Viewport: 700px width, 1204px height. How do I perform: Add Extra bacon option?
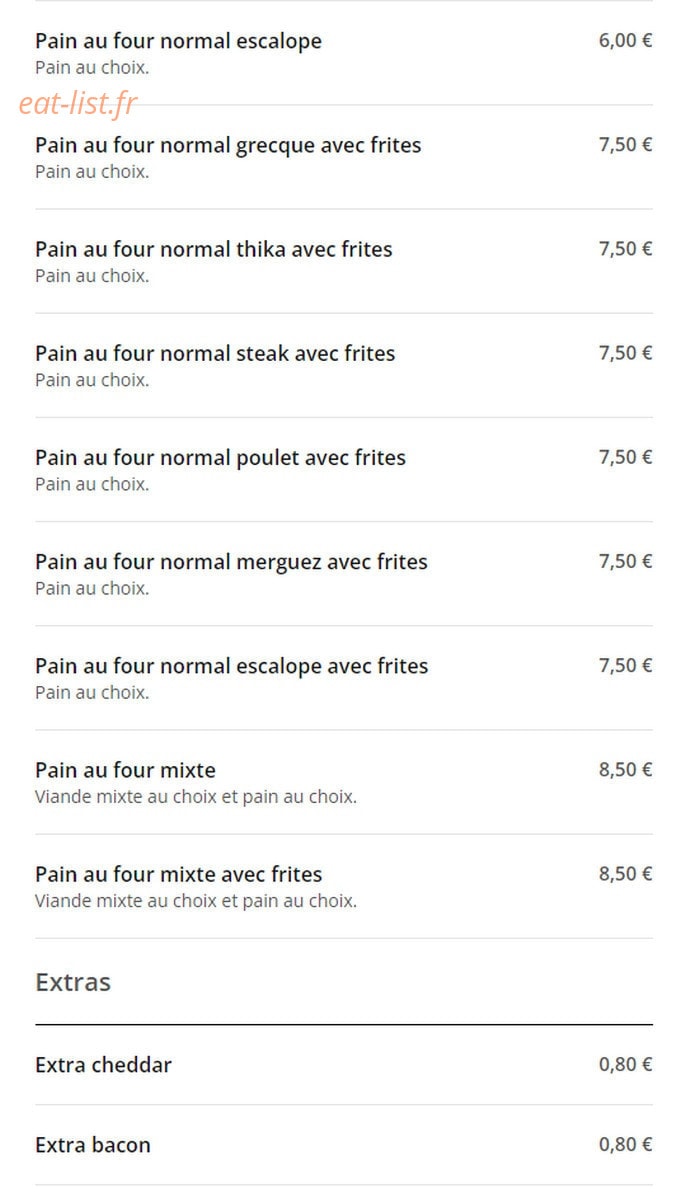click(344, 1145)
